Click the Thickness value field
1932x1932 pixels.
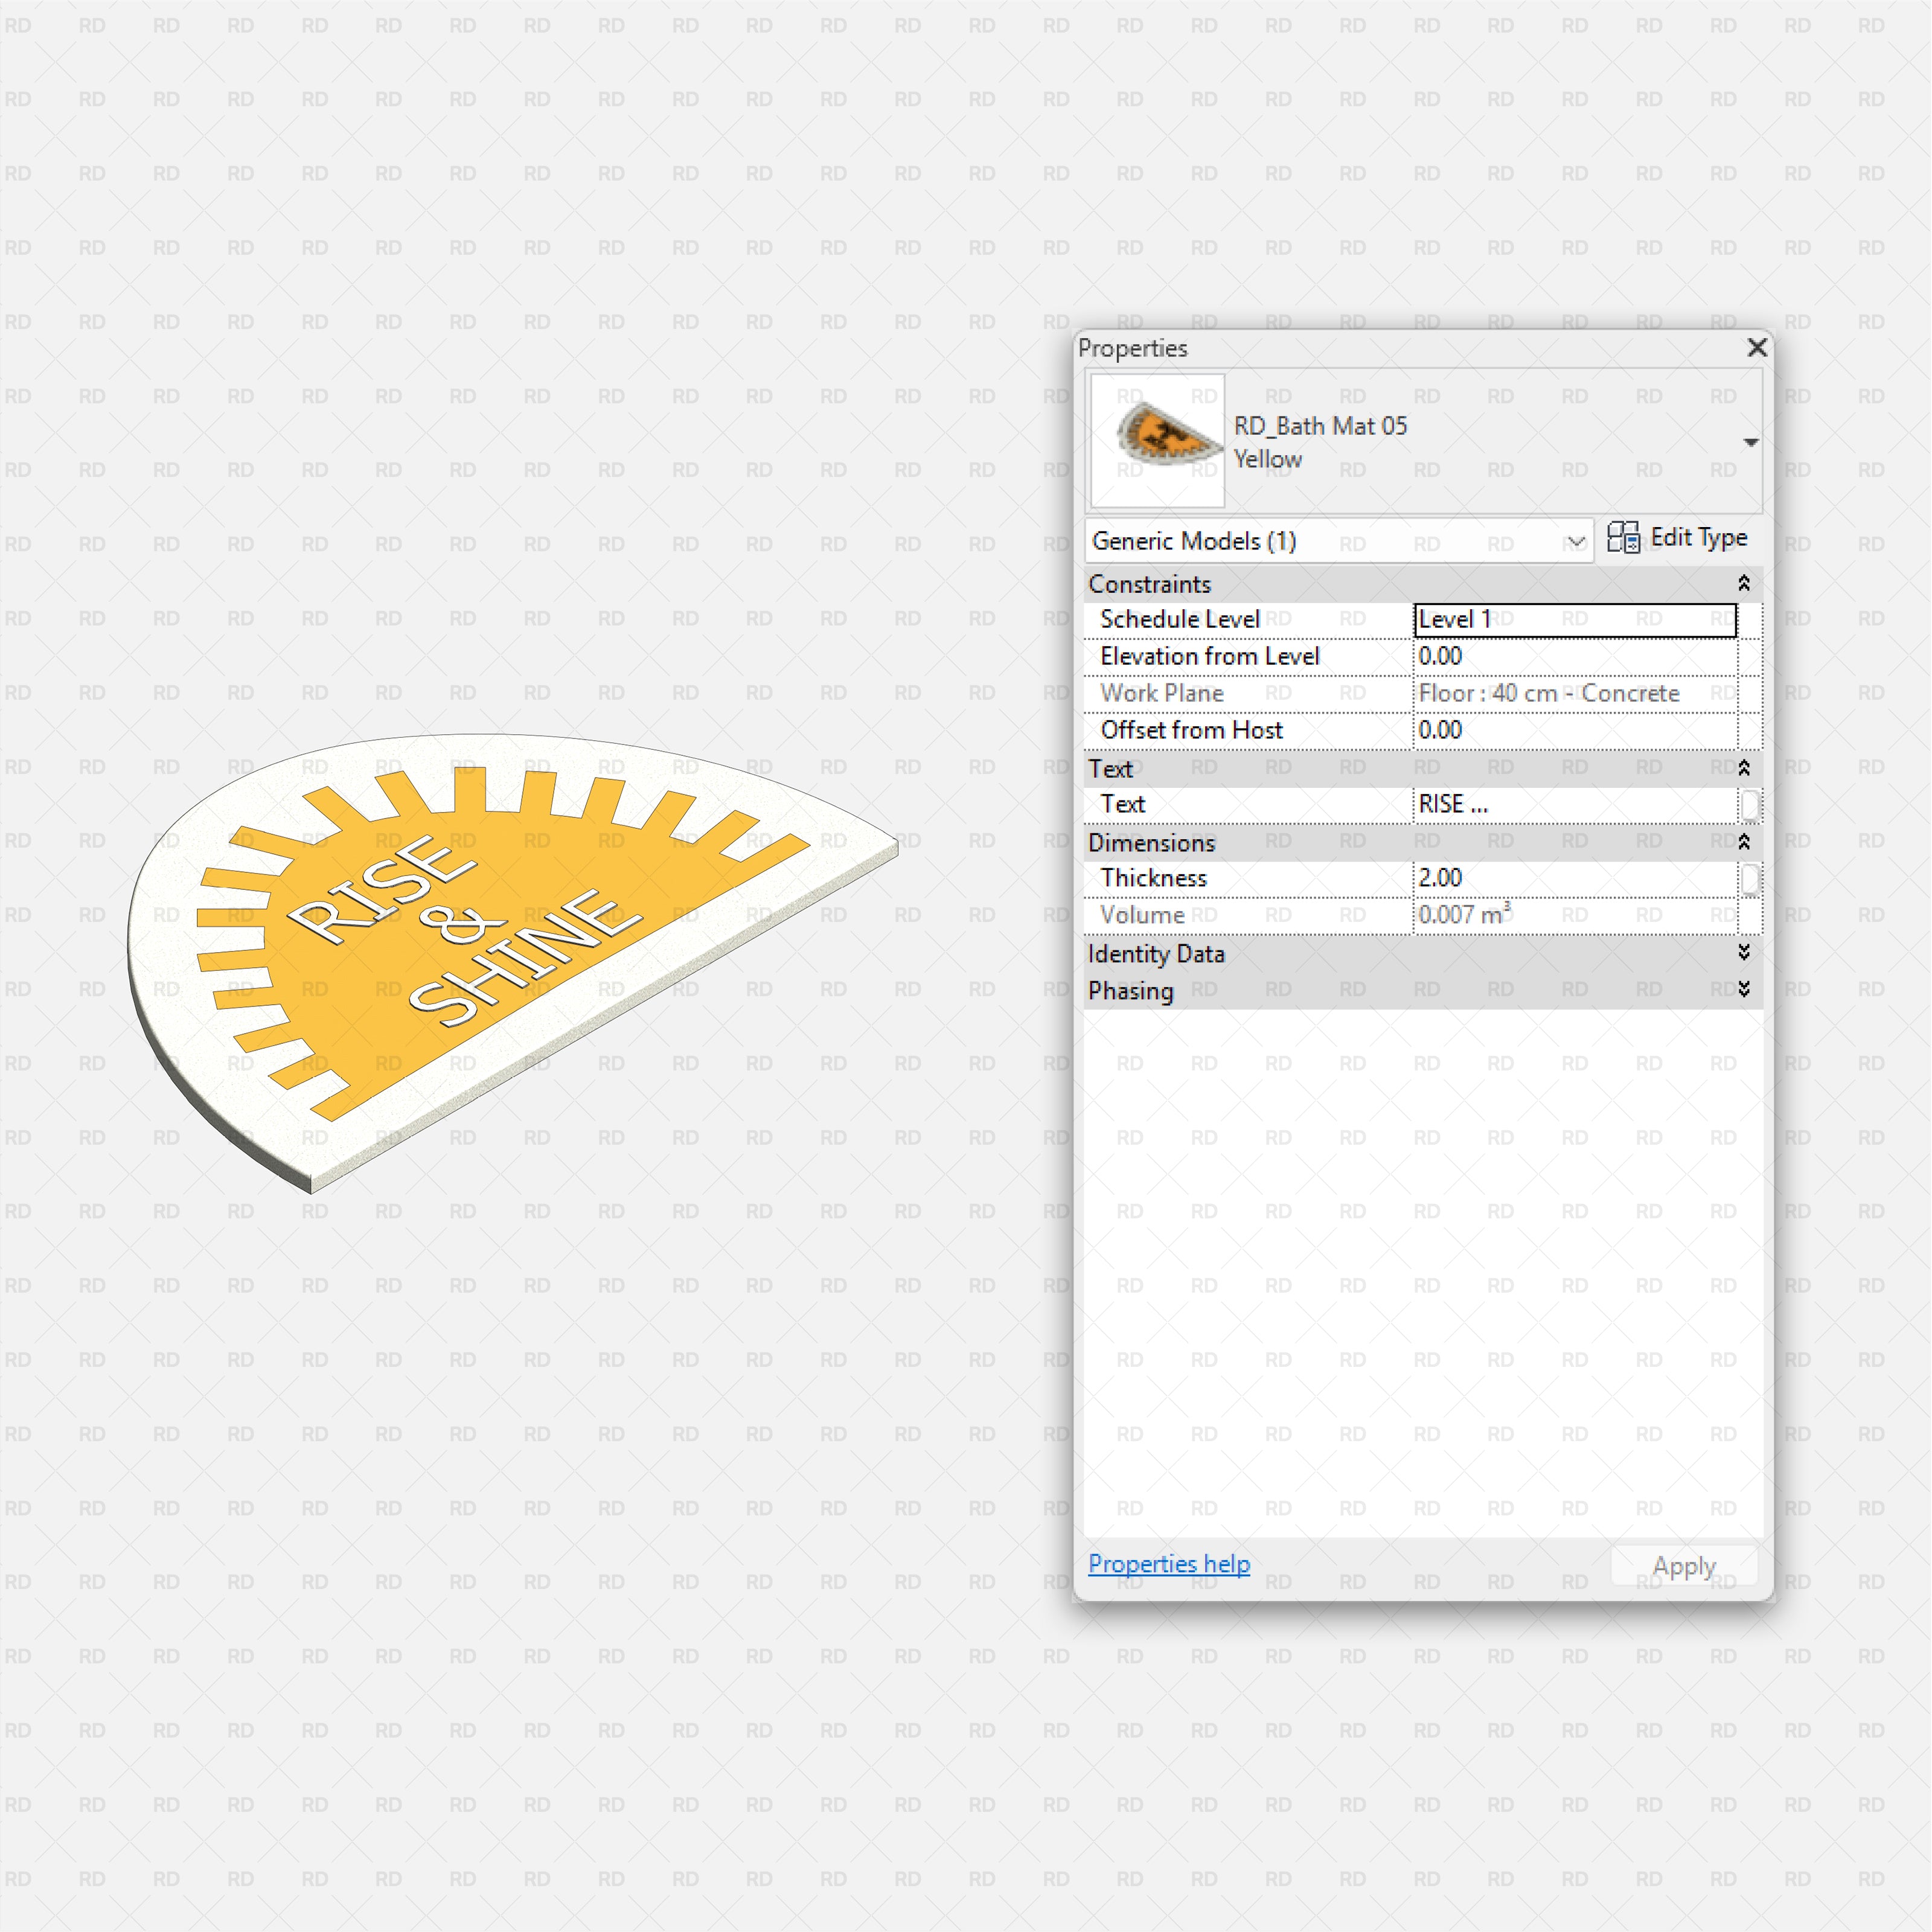point(1574,878)
